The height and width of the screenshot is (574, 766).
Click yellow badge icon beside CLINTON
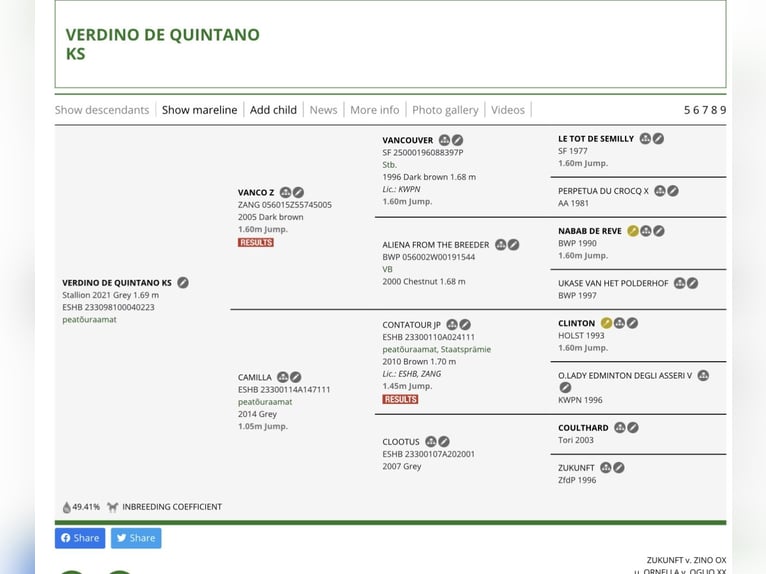606,323
